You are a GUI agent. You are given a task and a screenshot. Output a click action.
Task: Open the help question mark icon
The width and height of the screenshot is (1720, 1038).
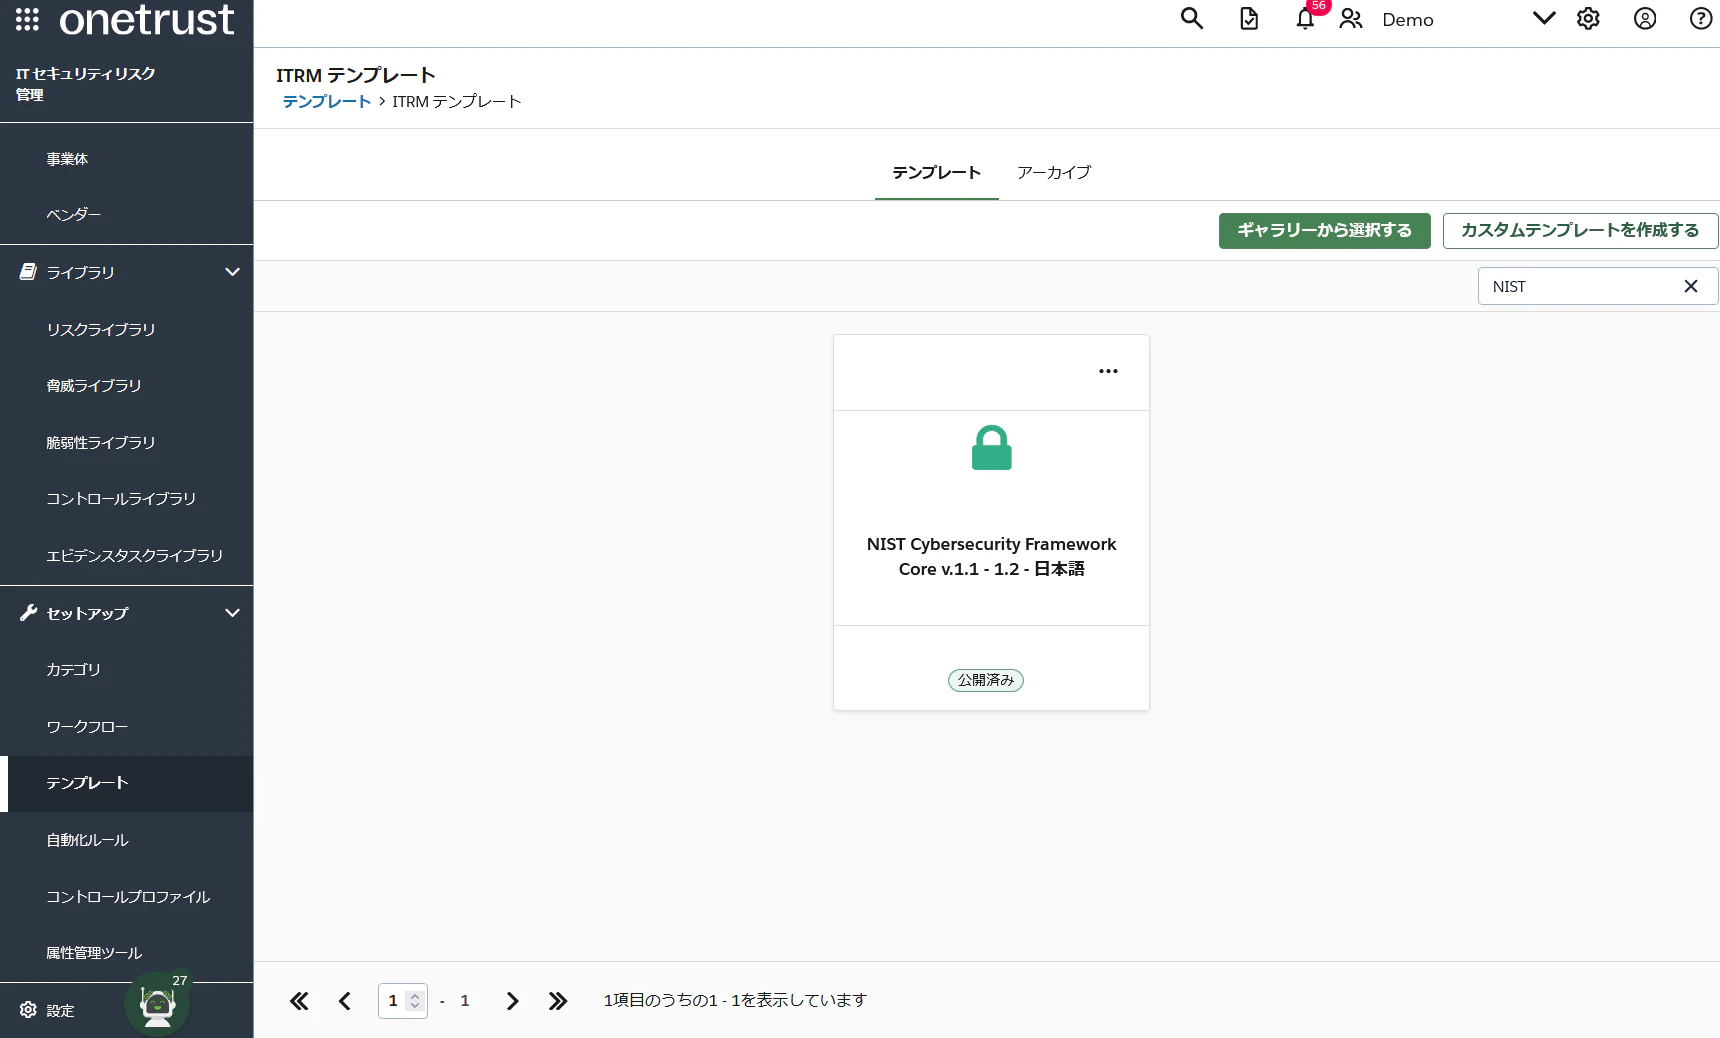(x=1701, y=19)
